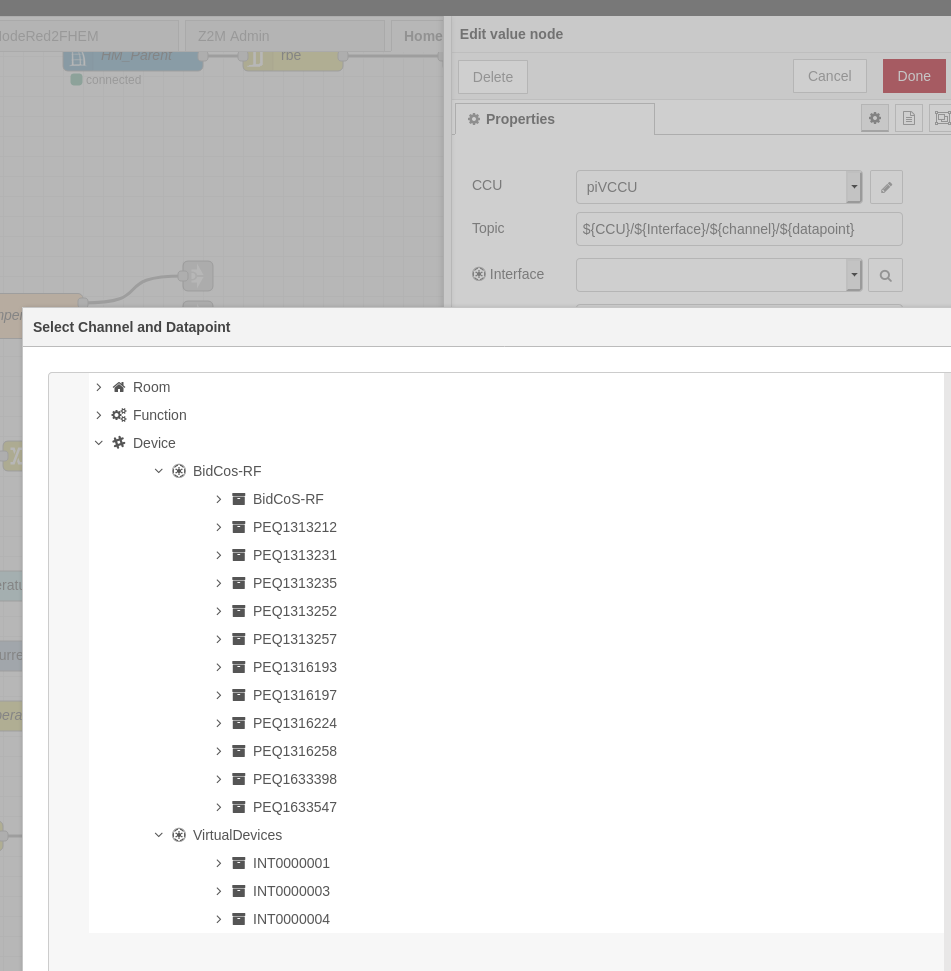Select the rbe node in the flow
Image resolution: width=951 pixels, height=971 pixels.
click(x=290, y=56)
